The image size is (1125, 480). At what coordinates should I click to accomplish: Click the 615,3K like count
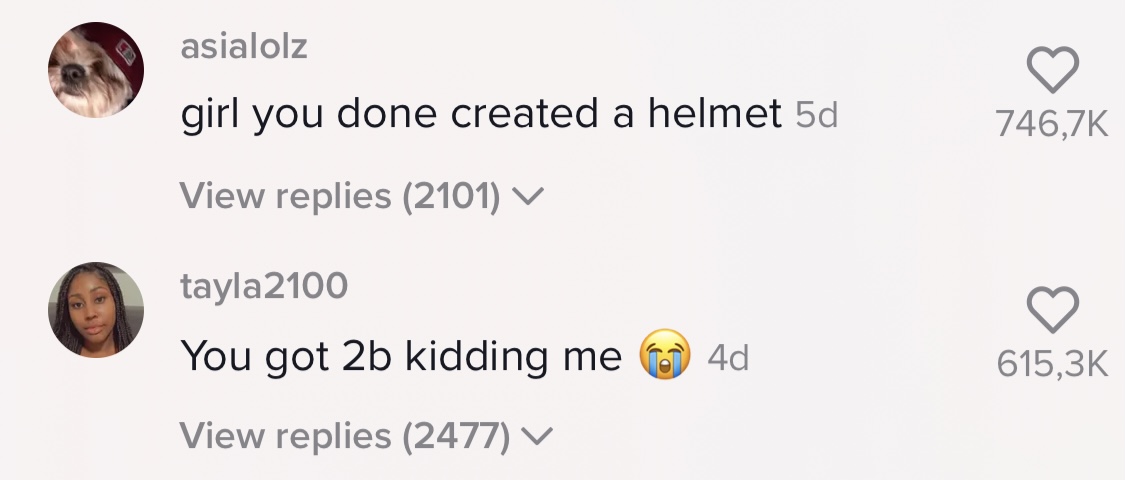pyautogui.click(x=1053, y=365)
